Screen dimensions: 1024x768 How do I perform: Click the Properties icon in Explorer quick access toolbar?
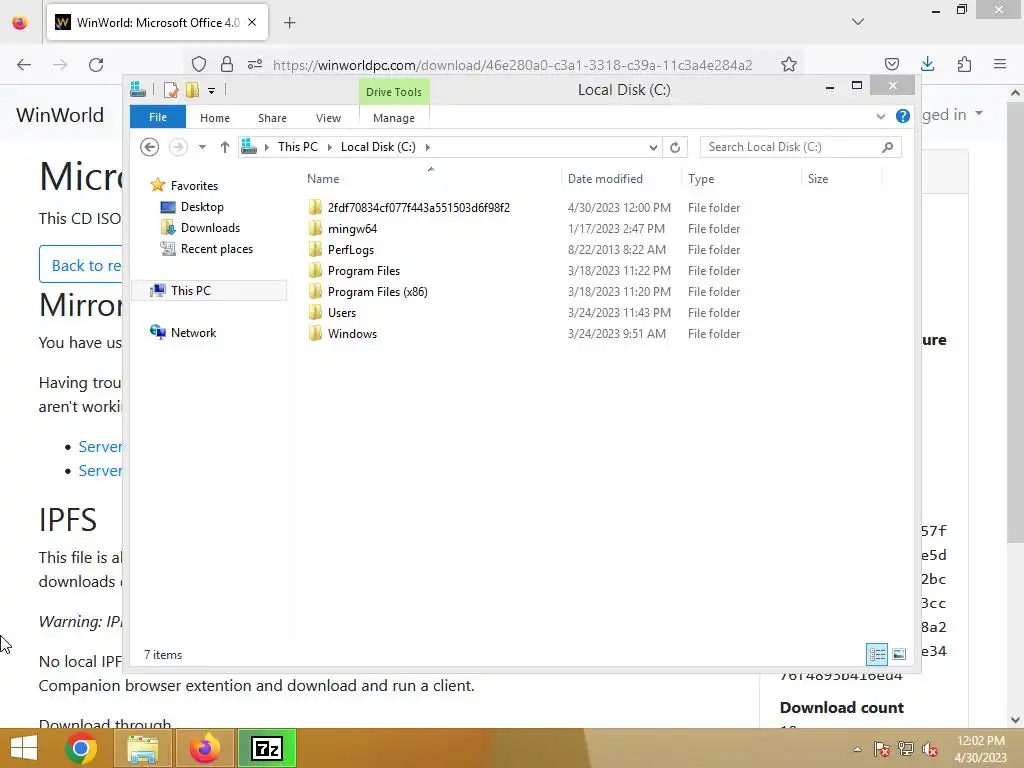point(170,90)
